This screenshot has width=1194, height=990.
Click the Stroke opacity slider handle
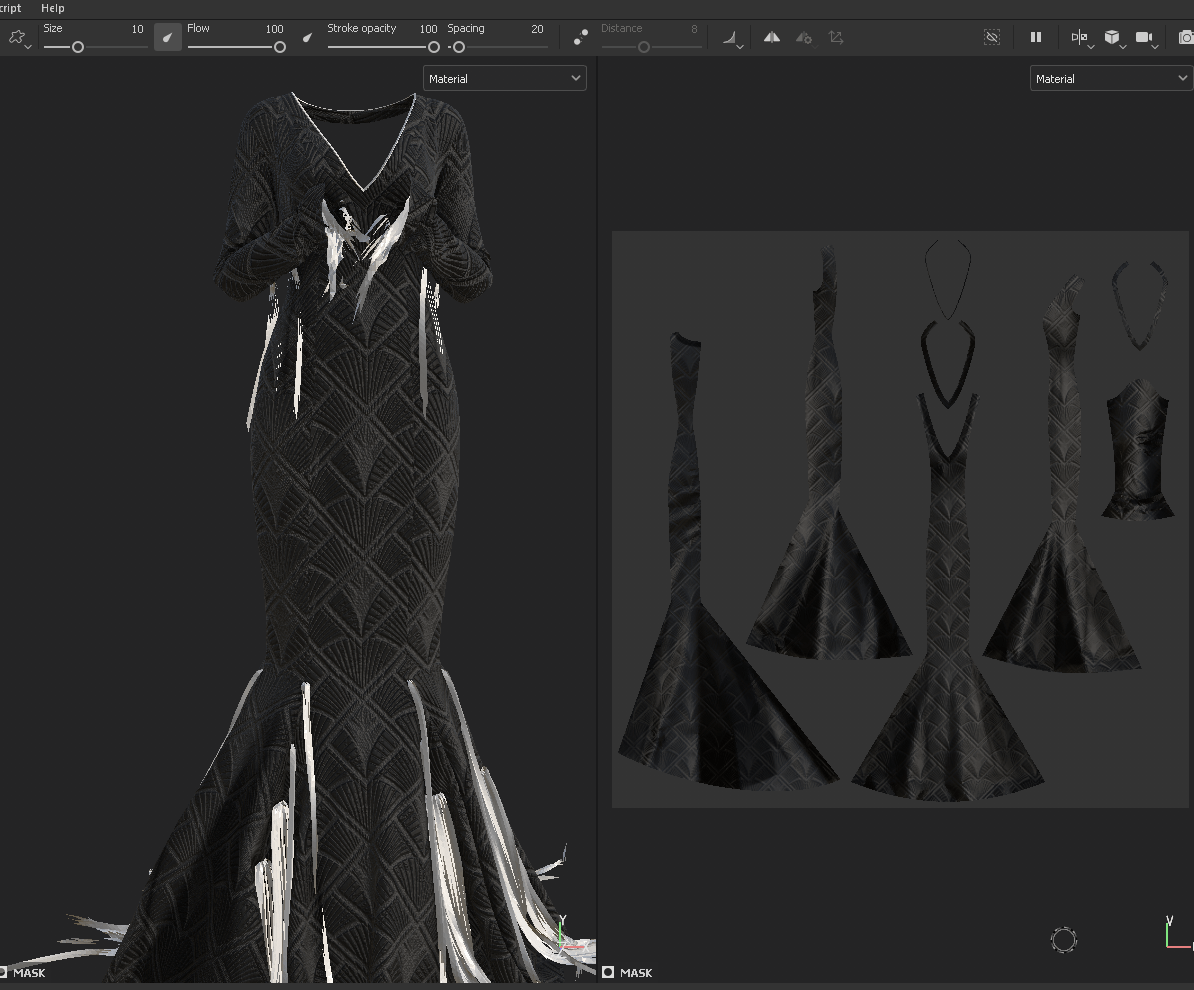pyautogui.click(x=434, y=47)
